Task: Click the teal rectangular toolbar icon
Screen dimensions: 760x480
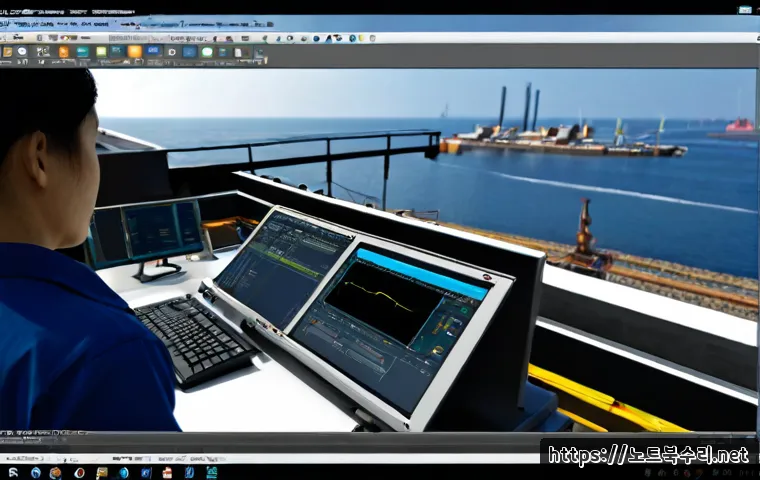Action: [x=82, y=52]
